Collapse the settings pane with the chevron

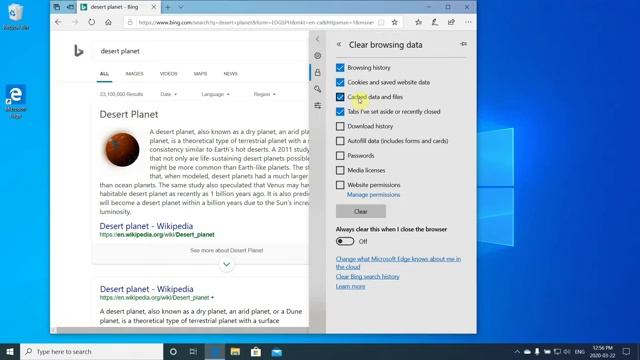[317, 39]
